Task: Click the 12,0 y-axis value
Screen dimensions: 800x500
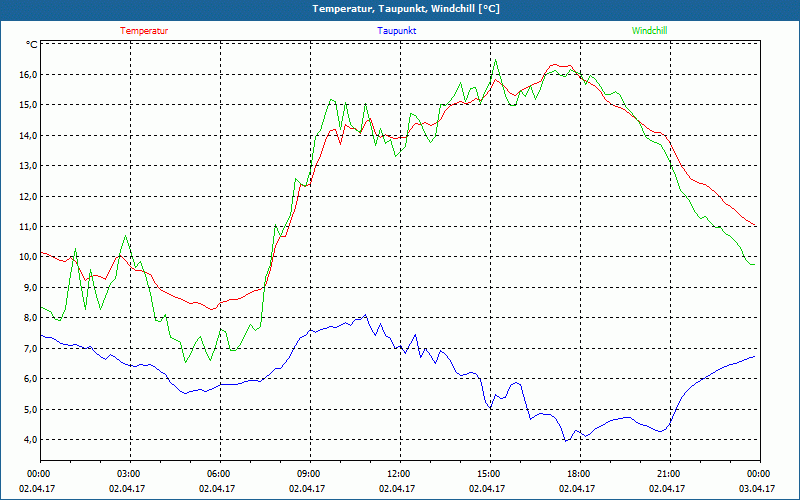Action: pyautogui.click(x=29, y=196)
